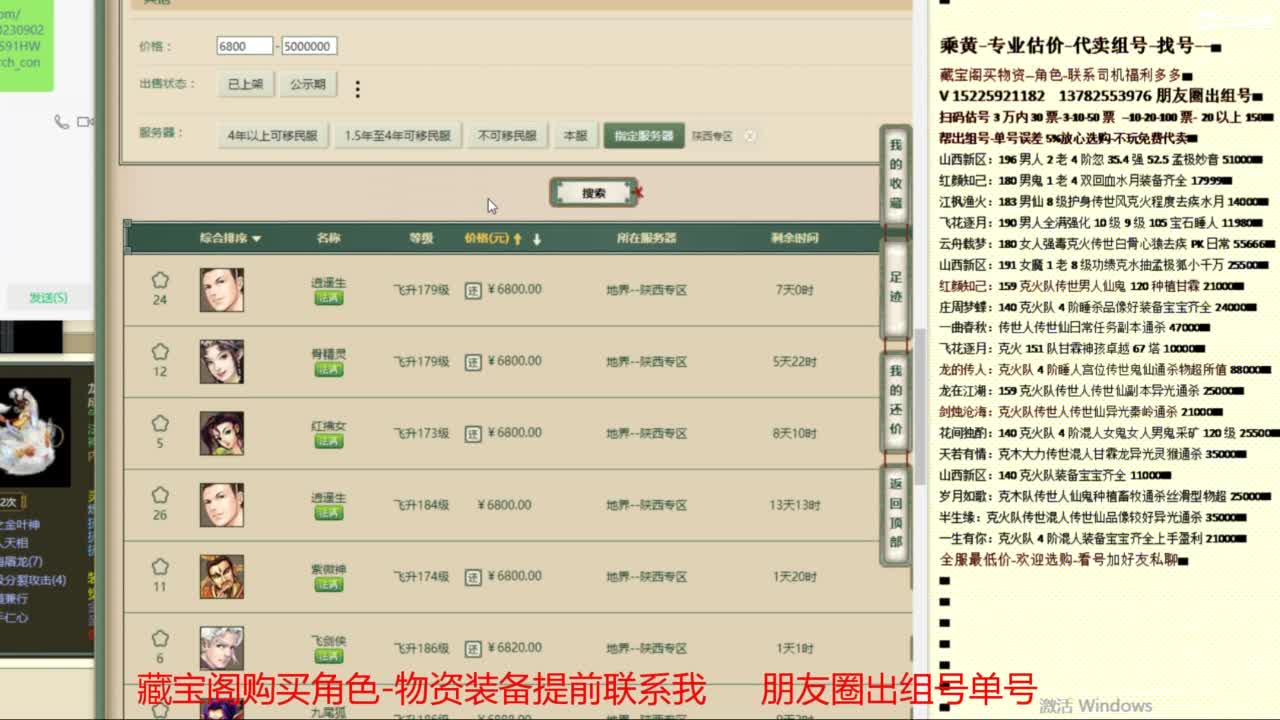Click bargain 还 icon beside ¥6820.00

point(473,648)
